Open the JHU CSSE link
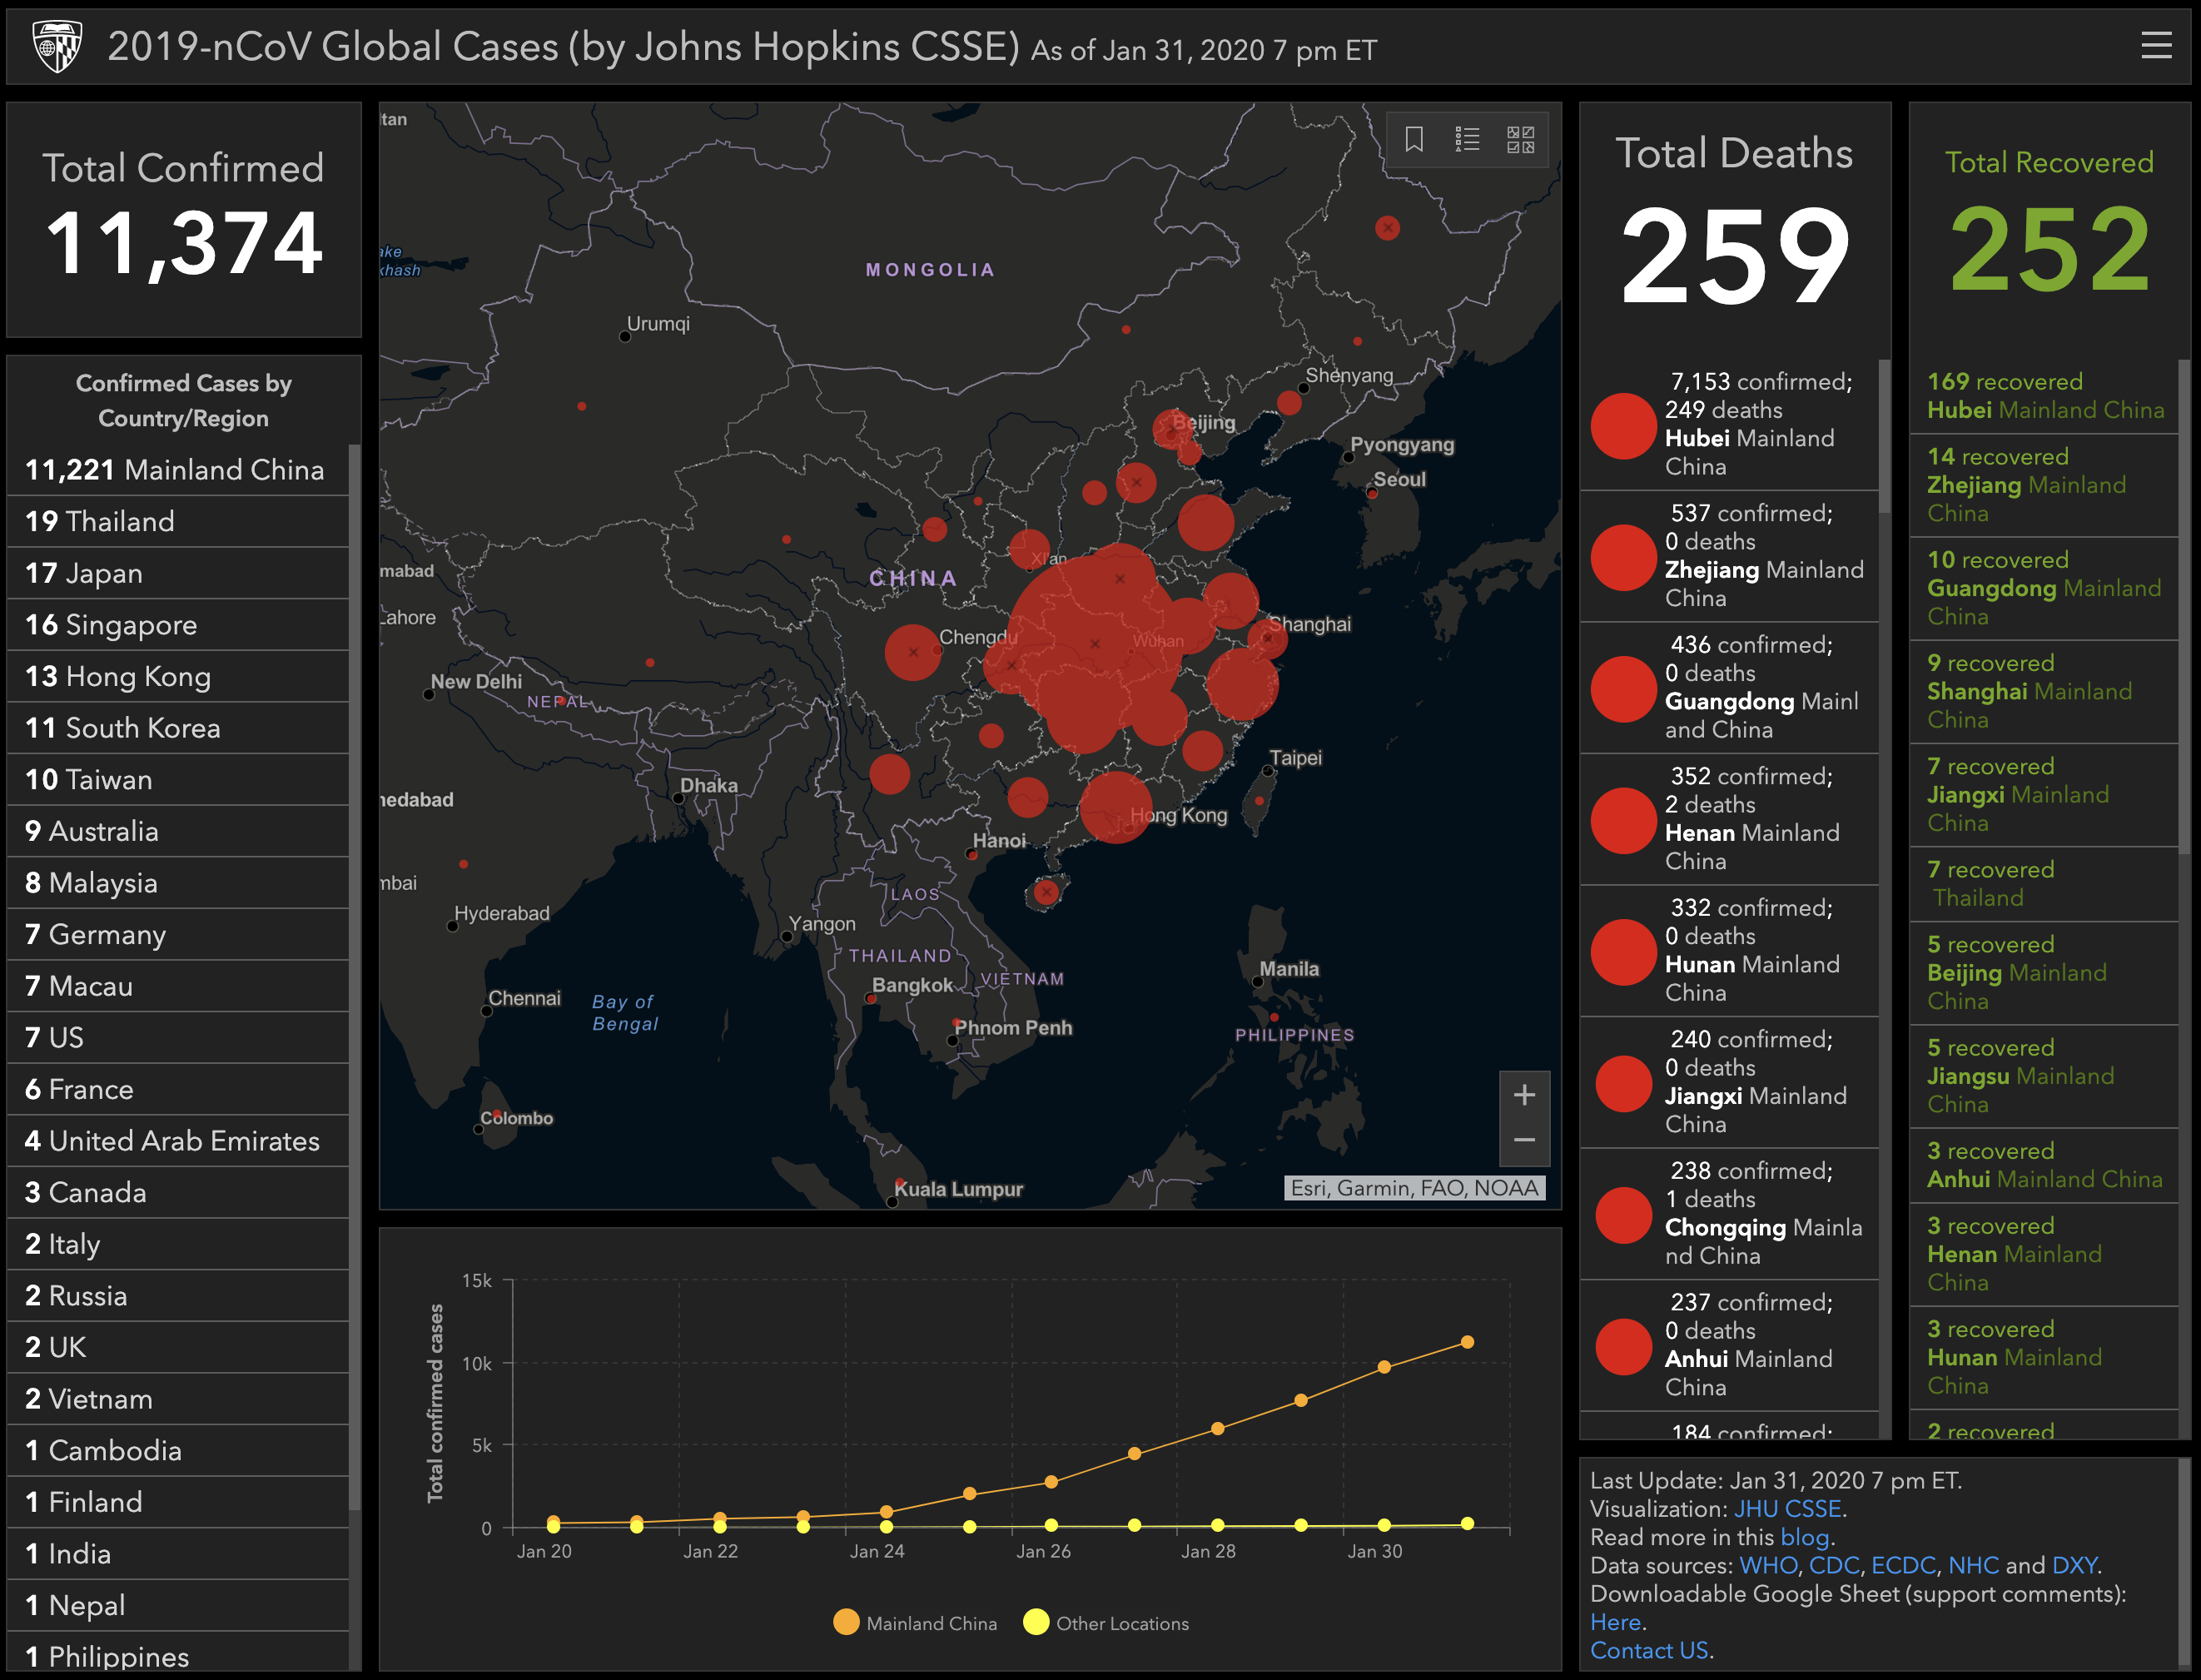The height and width of the screenshot is (1680, 2201). point(1787,1509)
